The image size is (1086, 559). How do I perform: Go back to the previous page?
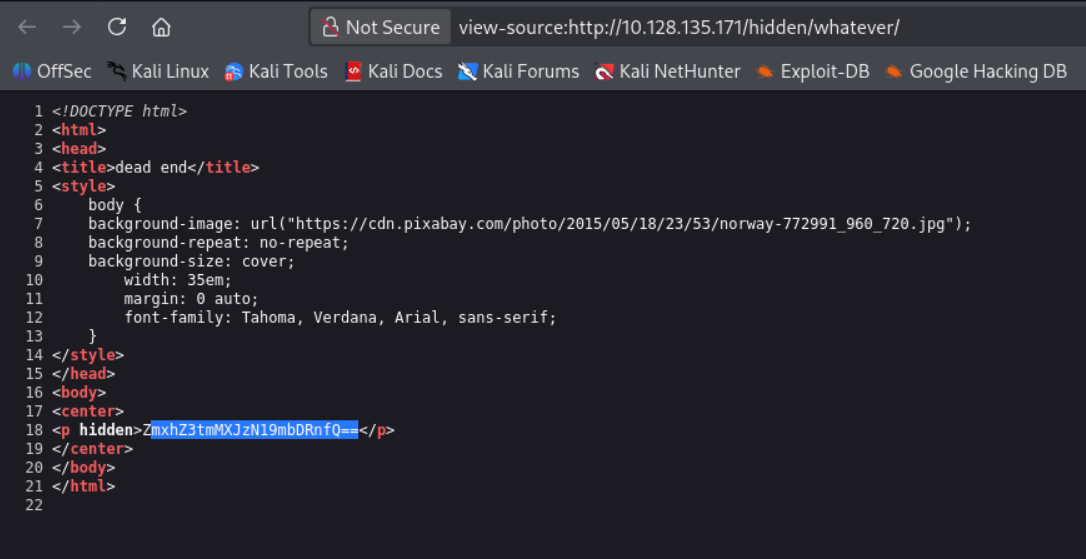tap(26, 28)
